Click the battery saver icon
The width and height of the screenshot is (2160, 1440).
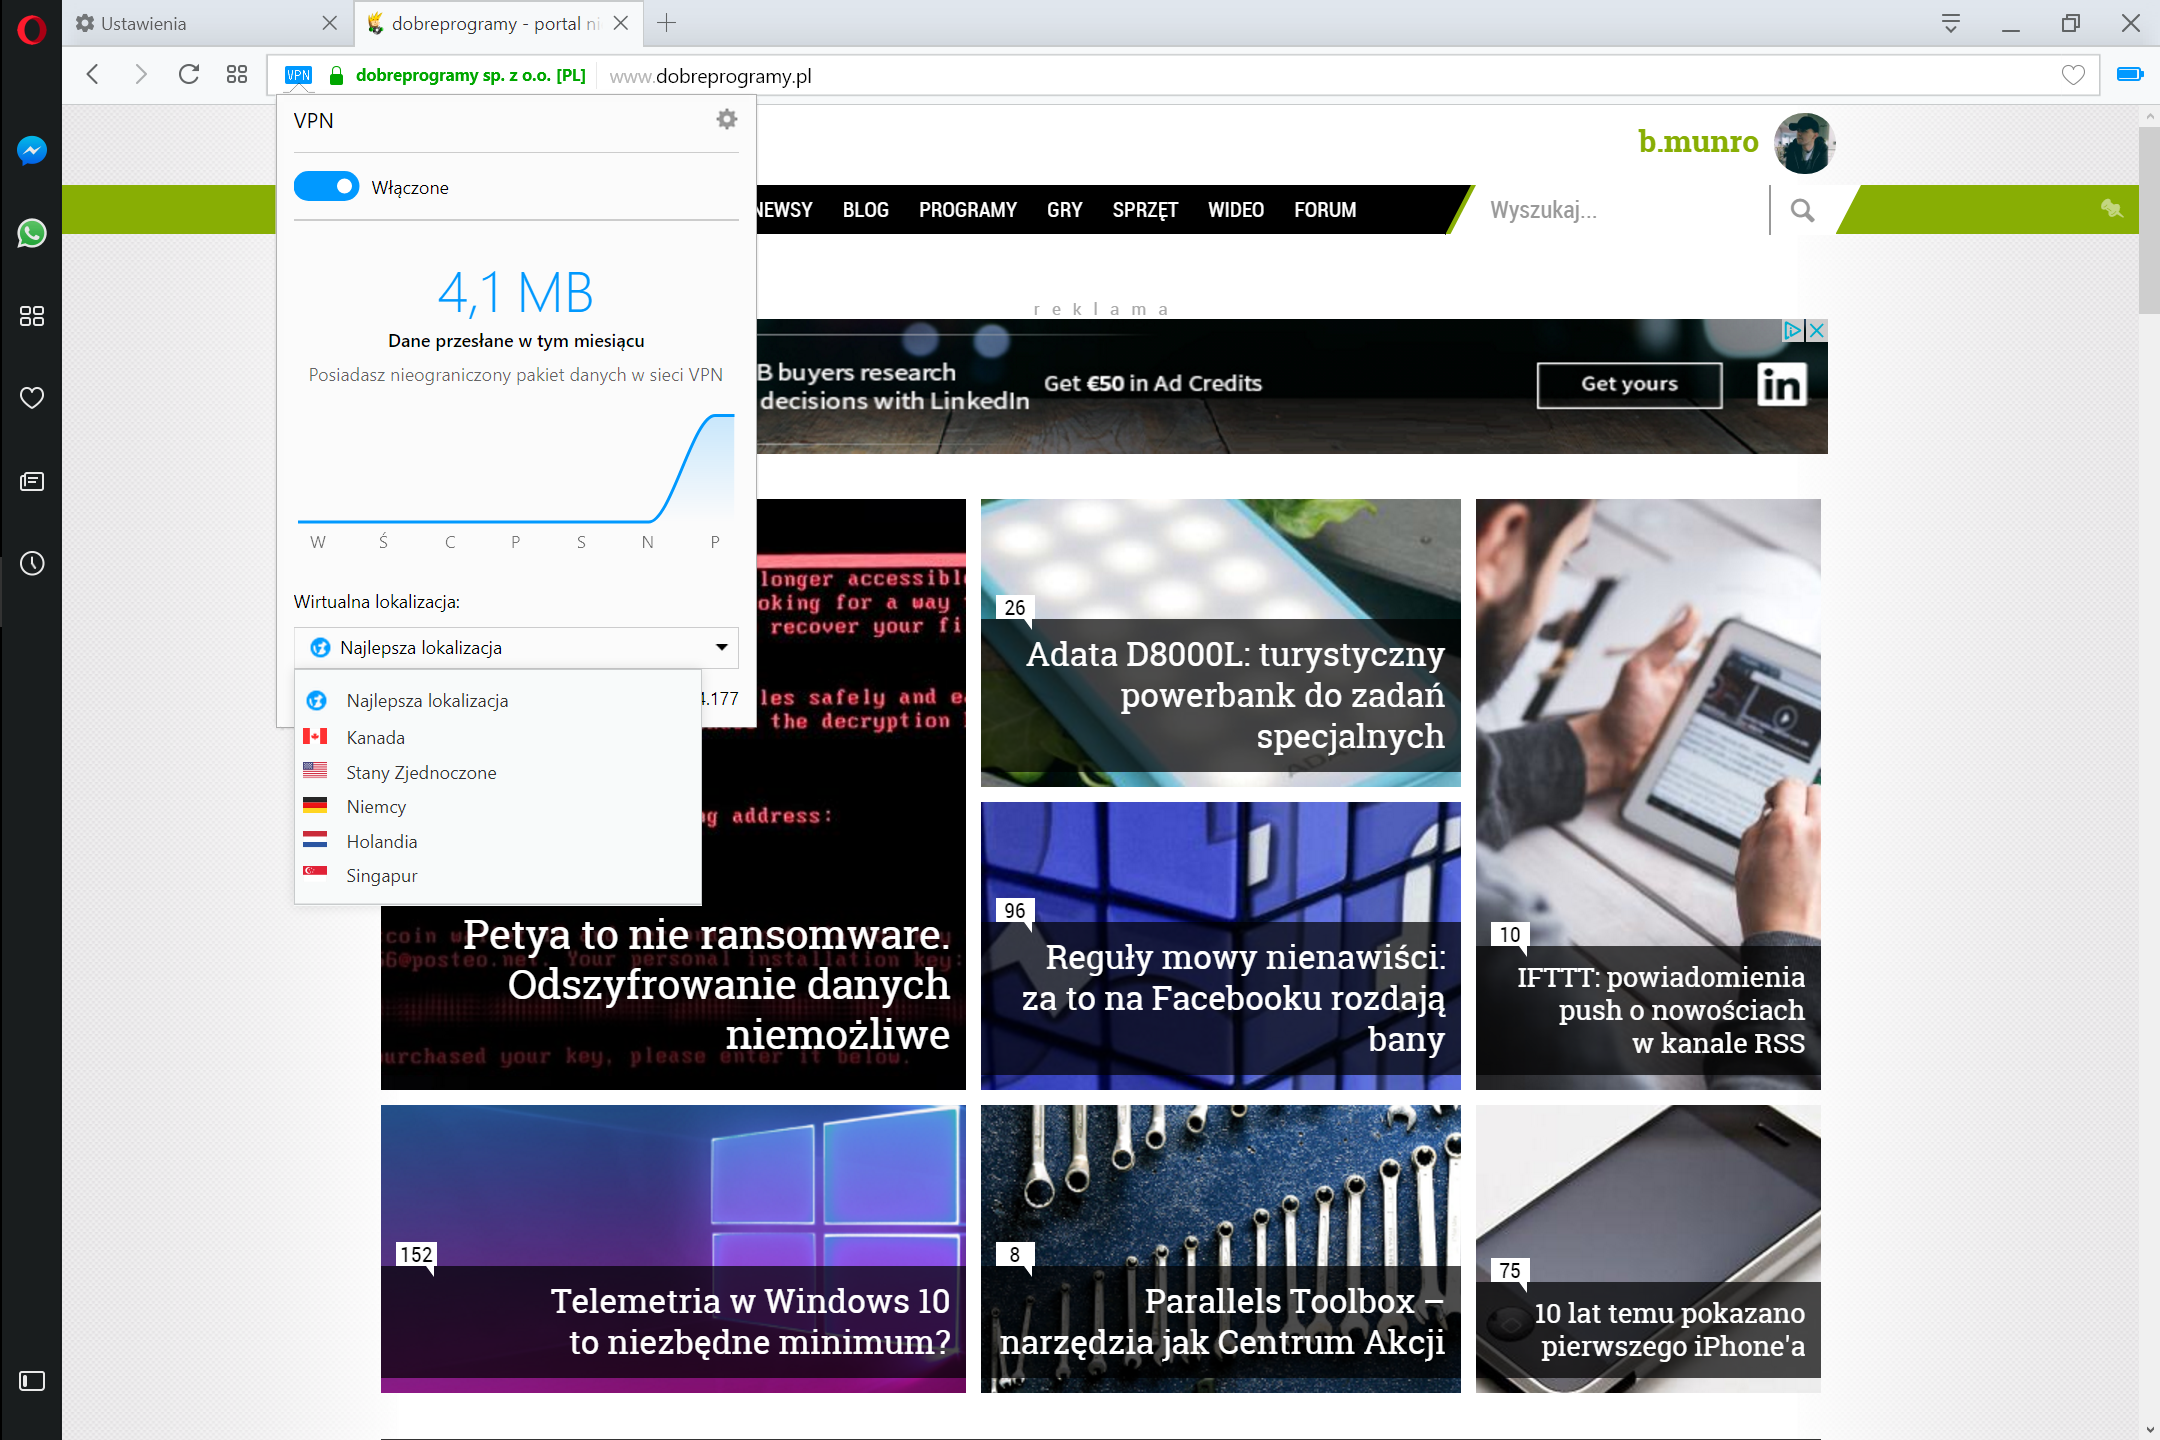pos(2129,75)
